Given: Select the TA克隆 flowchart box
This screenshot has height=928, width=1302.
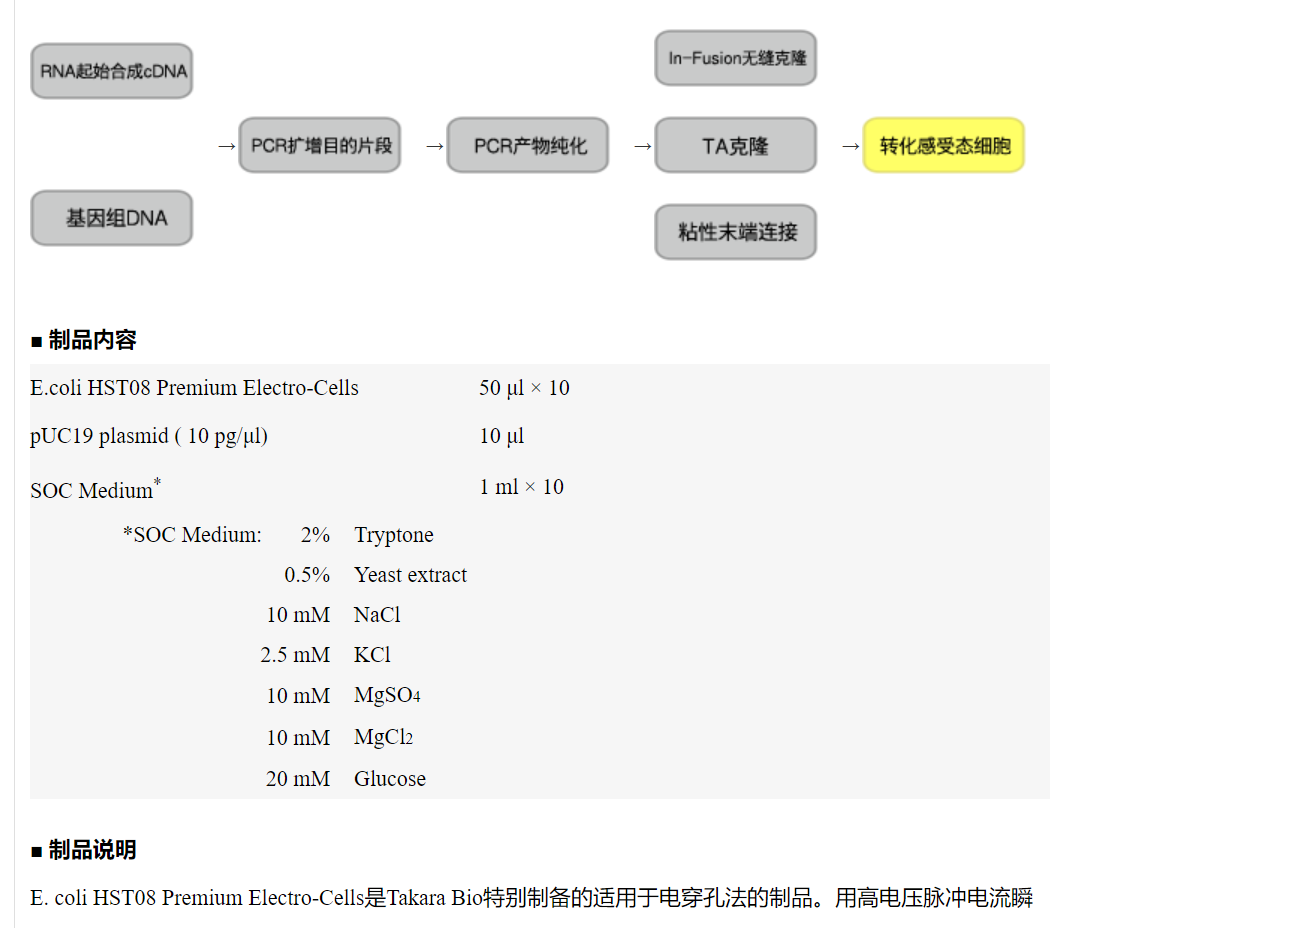Looking at the screenshot, I should click(736, 146).
